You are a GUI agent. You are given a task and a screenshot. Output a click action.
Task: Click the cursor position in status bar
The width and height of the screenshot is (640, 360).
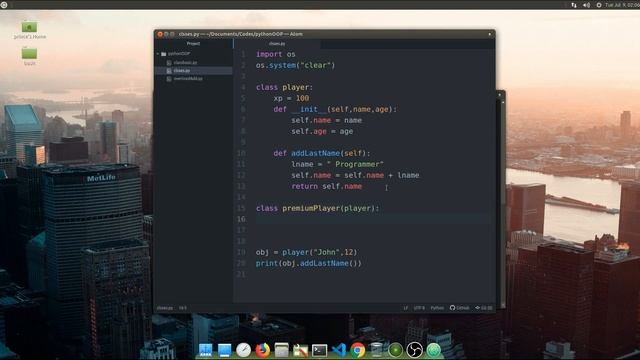point(182,308)
